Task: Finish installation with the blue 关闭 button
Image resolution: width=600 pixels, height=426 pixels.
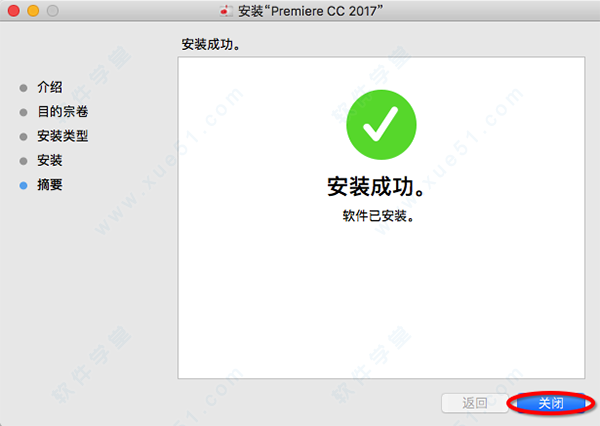Action: click(551, 403)
